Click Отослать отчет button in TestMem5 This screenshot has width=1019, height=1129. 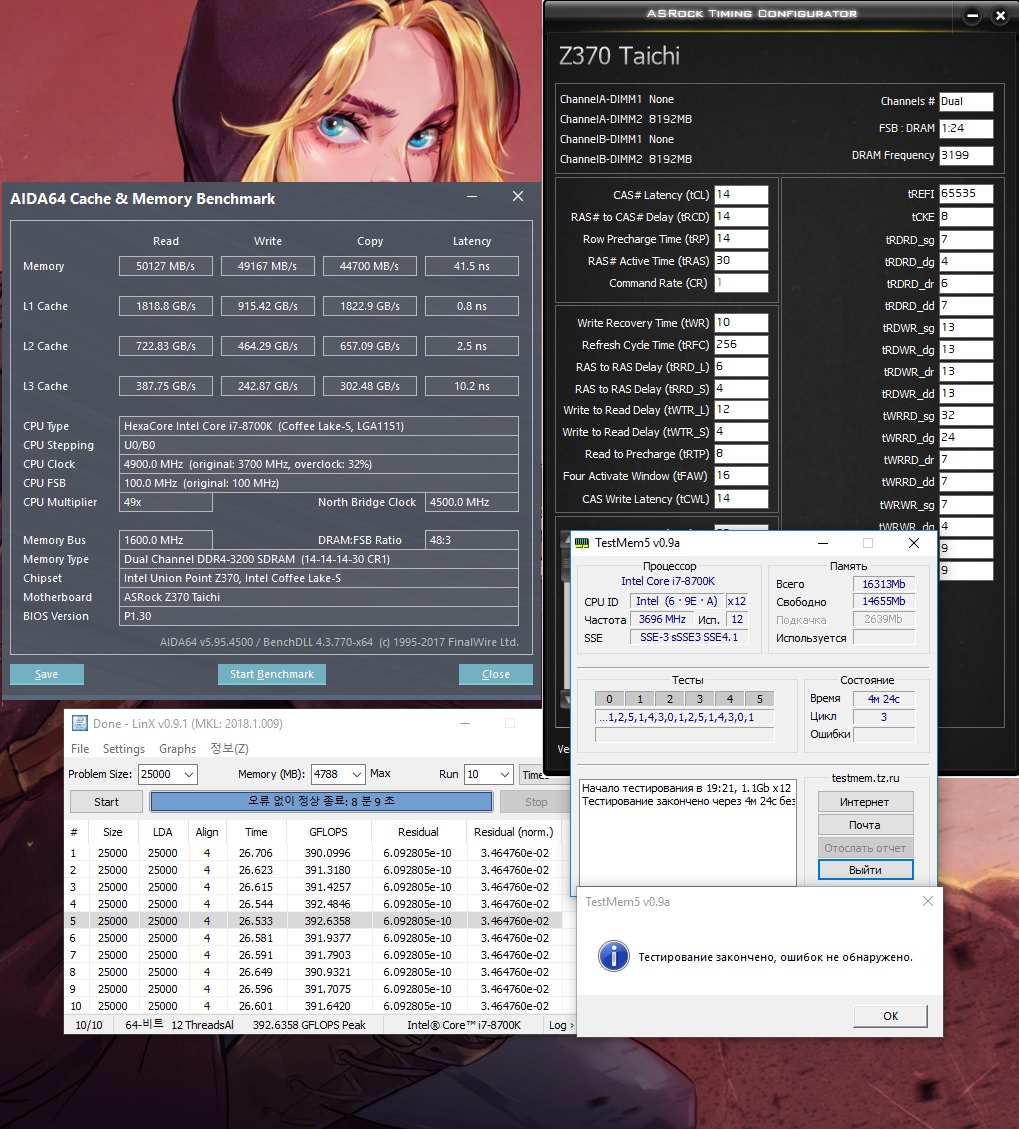pos(865,847)
